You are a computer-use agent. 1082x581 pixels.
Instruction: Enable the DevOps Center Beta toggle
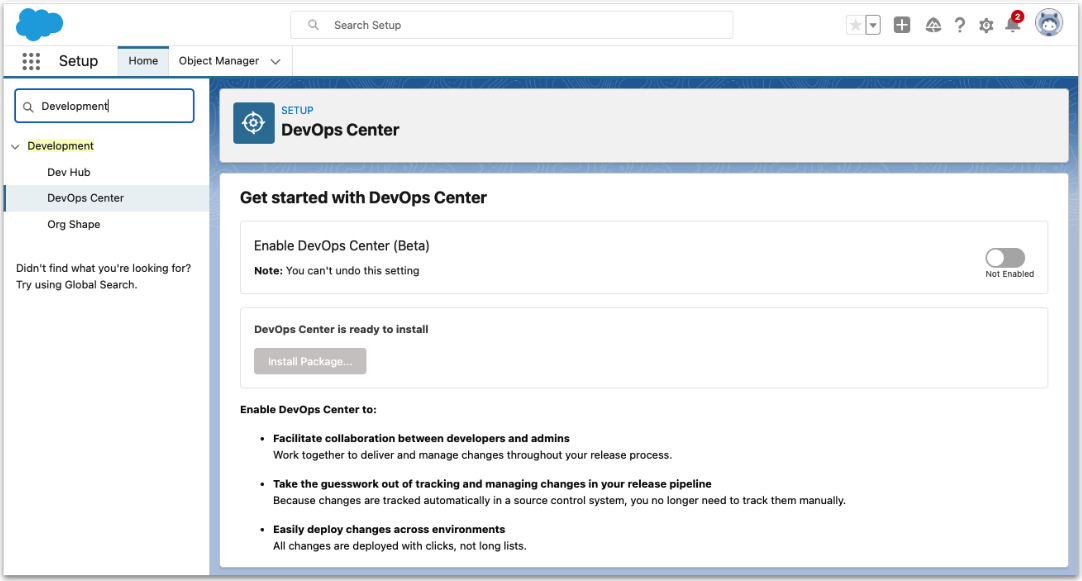click(1004, 257)
